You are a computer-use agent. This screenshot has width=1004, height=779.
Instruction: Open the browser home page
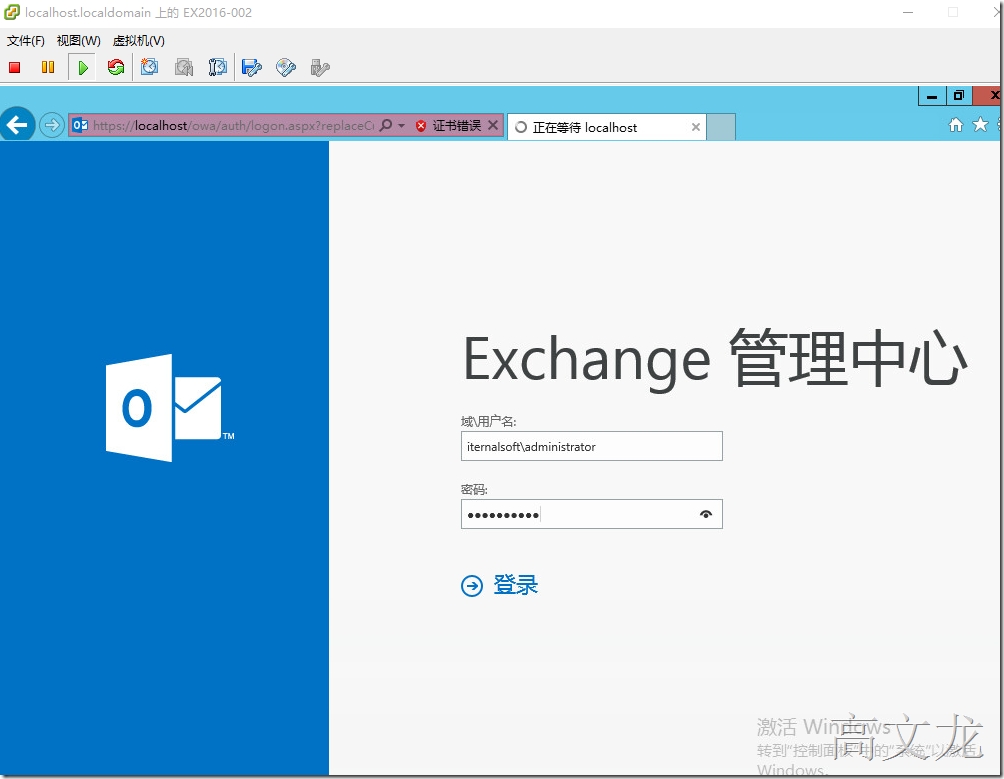click(955, 125)
